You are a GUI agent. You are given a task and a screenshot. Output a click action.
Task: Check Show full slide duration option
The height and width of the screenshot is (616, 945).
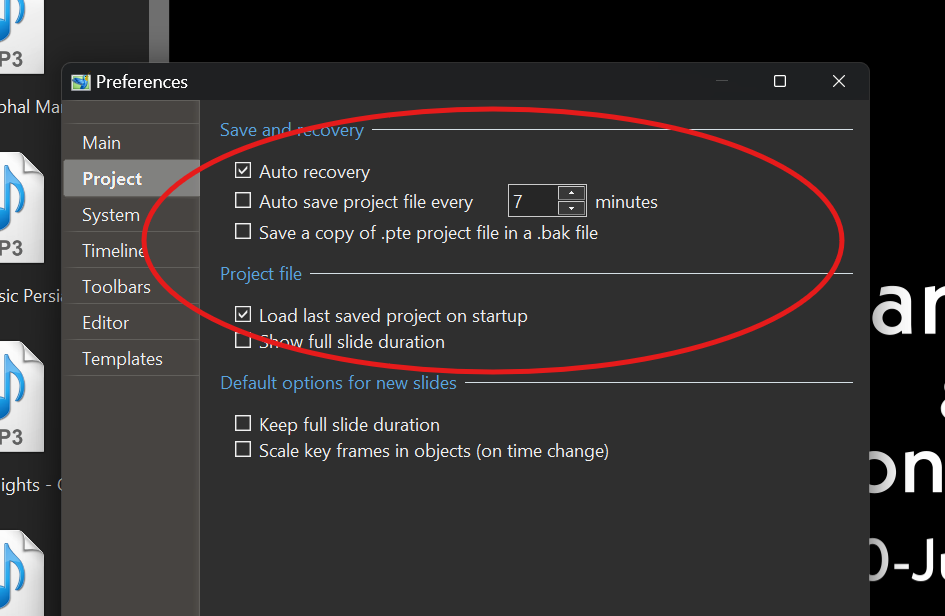[243, 341]
